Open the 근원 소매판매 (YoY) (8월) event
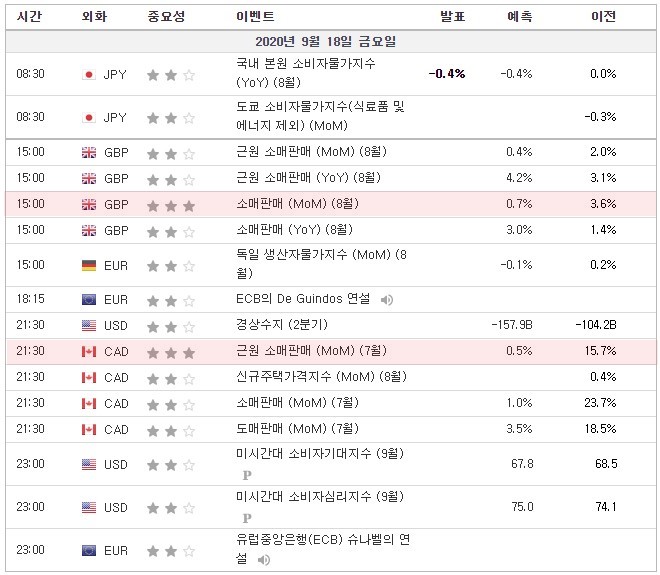Image resolution: width=660 pixels, height=575 pixels. [x=308, y=178]
